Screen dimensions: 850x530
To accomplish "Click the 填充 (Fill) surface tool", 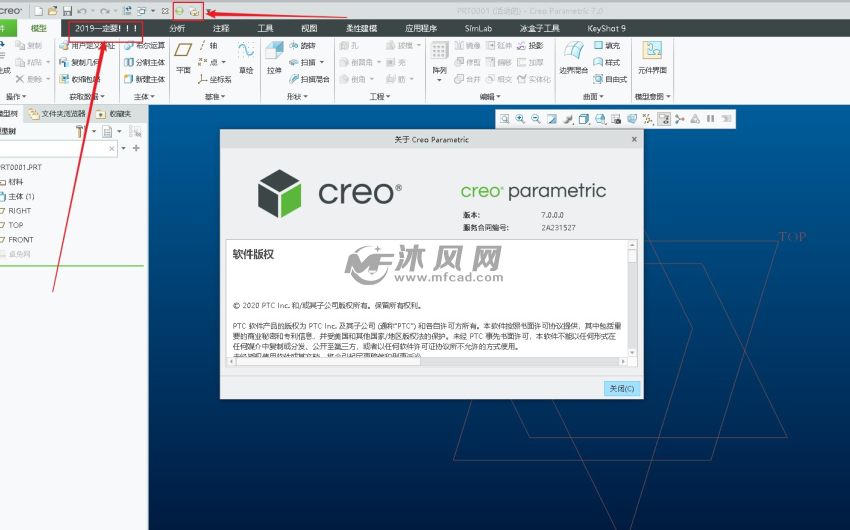I will [x=607, y=46].
